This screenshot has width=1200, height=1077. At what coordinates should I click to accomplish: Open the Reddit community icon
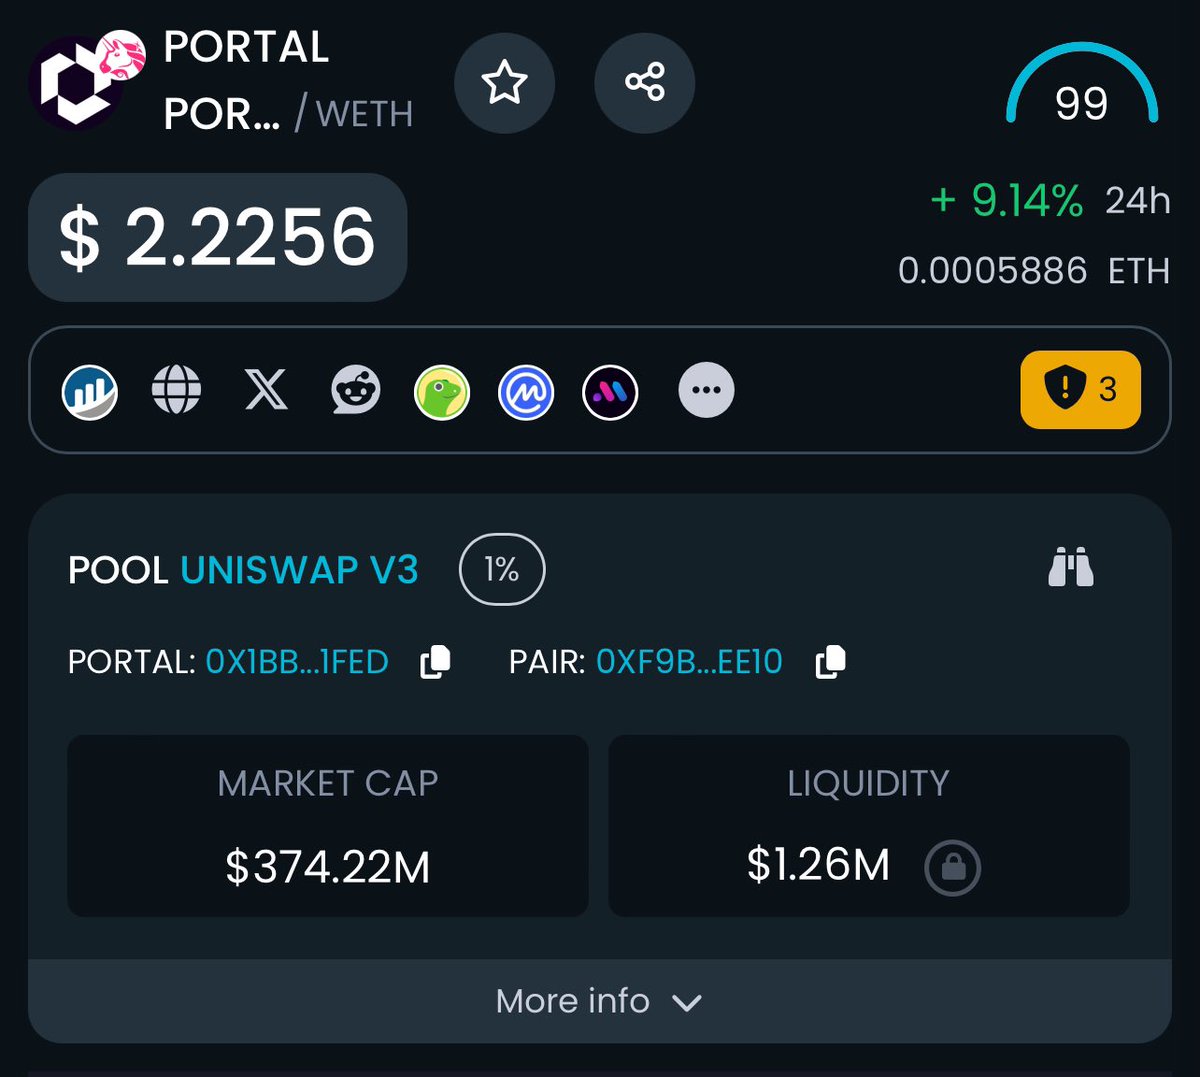(x=356, y=389)
